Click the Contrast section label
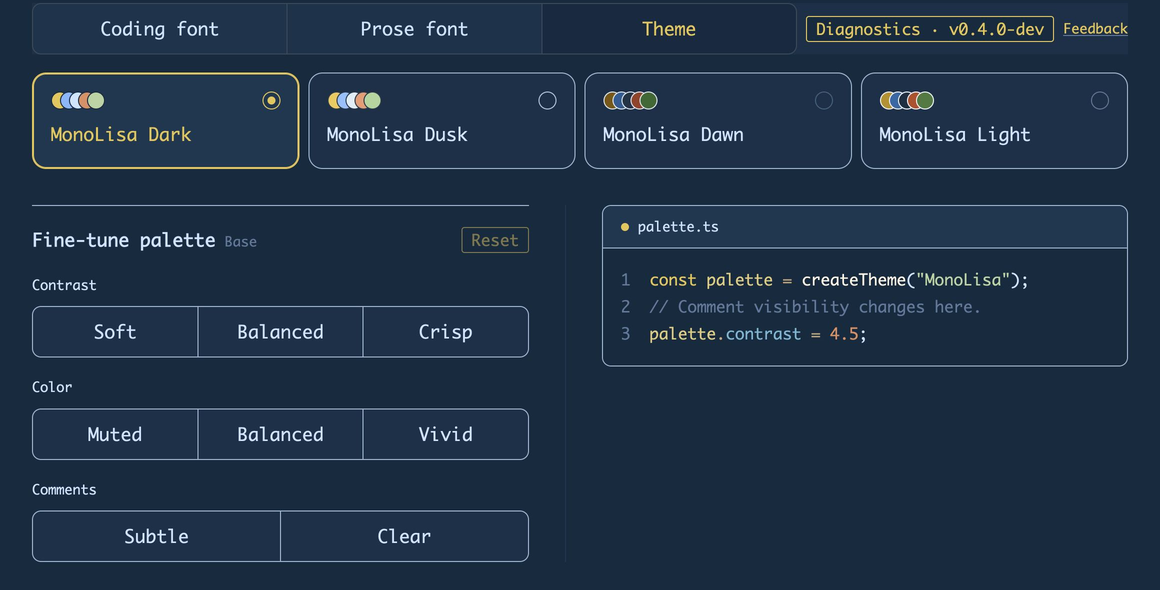 (64, 285)
